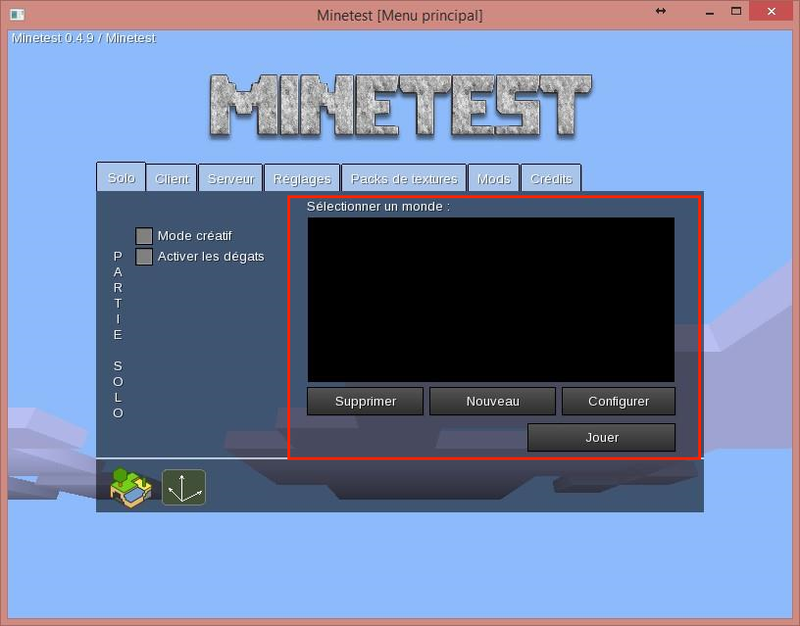Switch to the Solo tab

pos(121,178)
